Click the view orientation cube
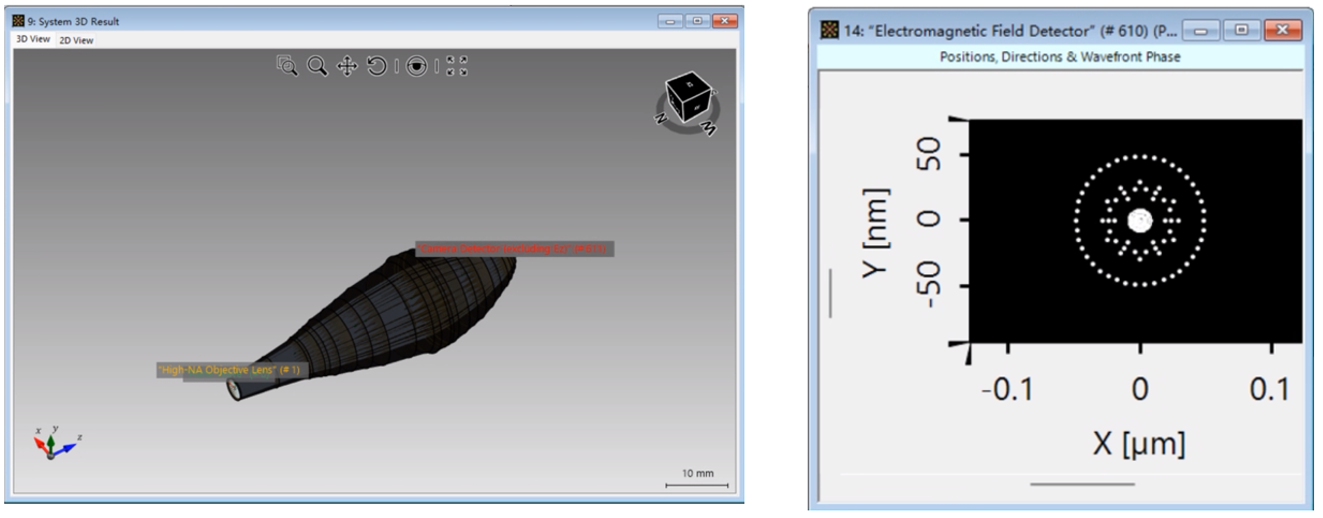The height and width of the screenshot is (518, 1323). (x=688, y=98)
